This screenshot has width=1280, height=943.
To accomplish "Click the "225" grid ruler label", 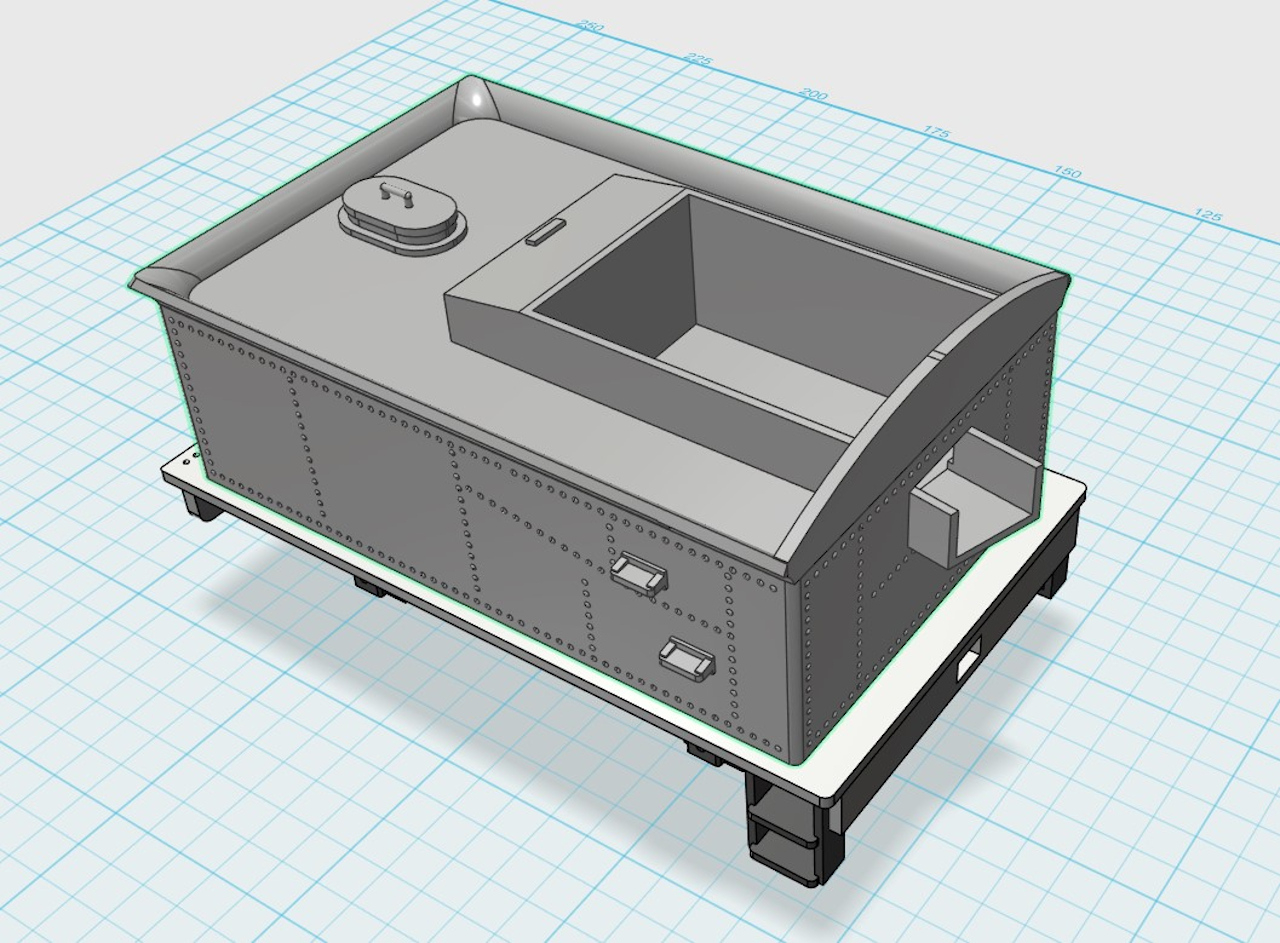I will click(x=698, y=59).
